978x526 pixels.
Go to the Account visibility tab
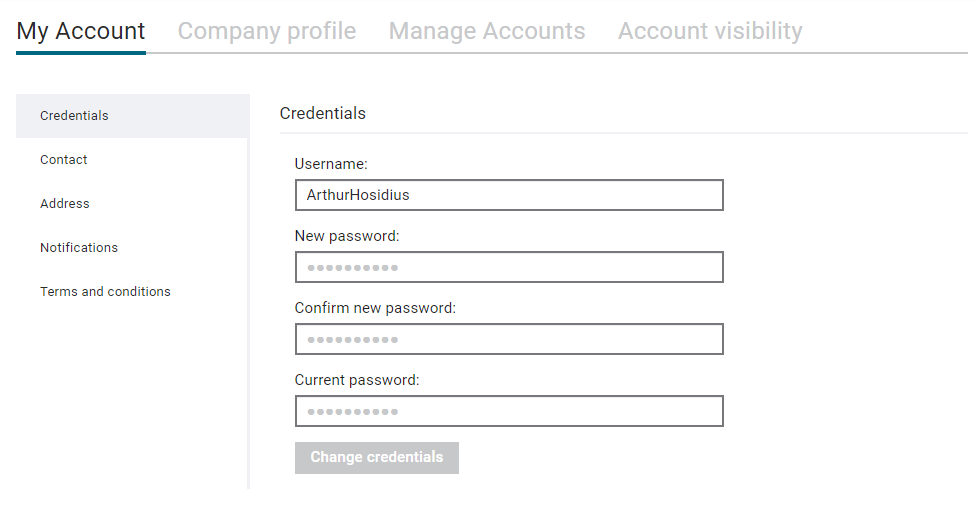[710, 31]
